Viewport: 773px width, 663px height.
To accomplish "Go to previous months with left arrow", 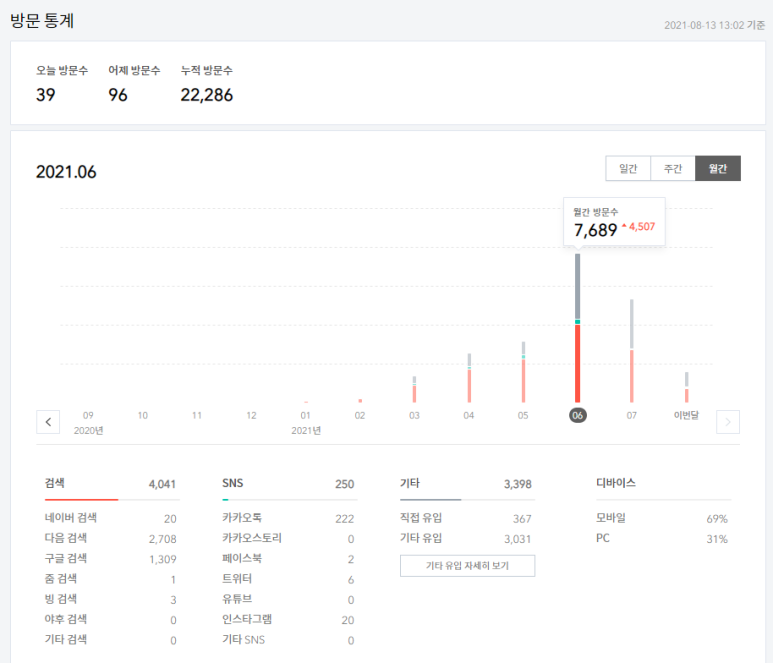I will (x=48, y=422).
